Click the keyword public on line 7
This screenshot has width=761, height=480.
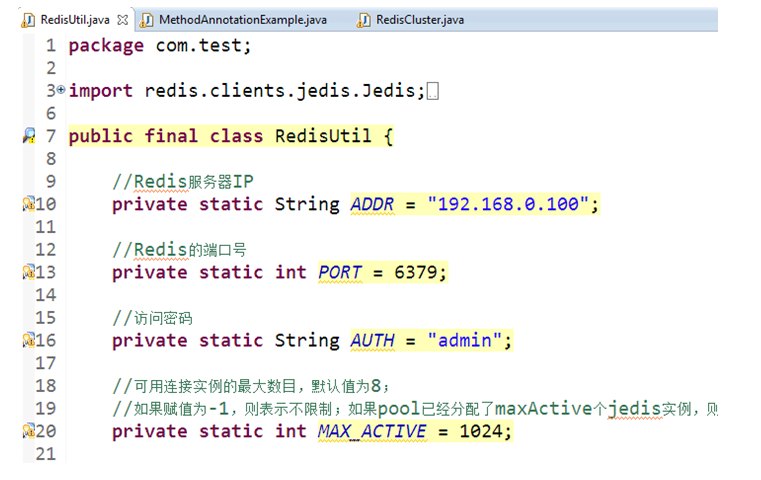click(100, 136)
